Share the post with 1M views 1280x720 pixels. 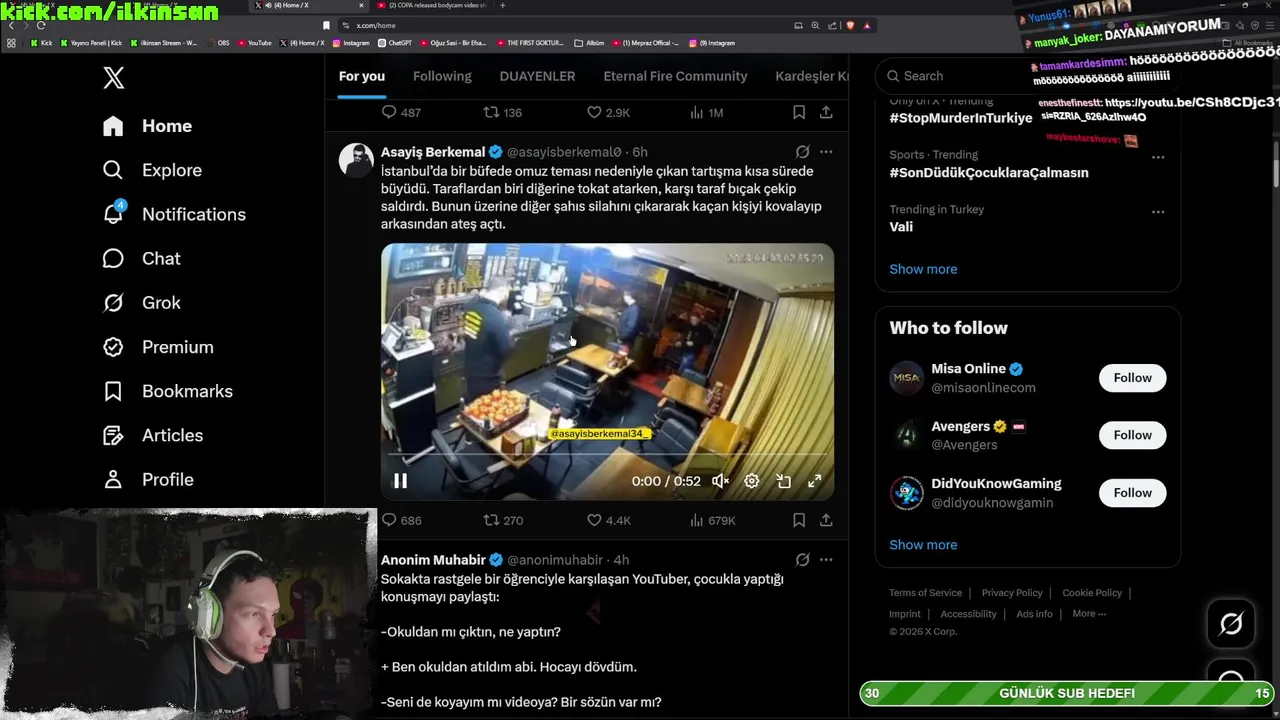(826, 113)
